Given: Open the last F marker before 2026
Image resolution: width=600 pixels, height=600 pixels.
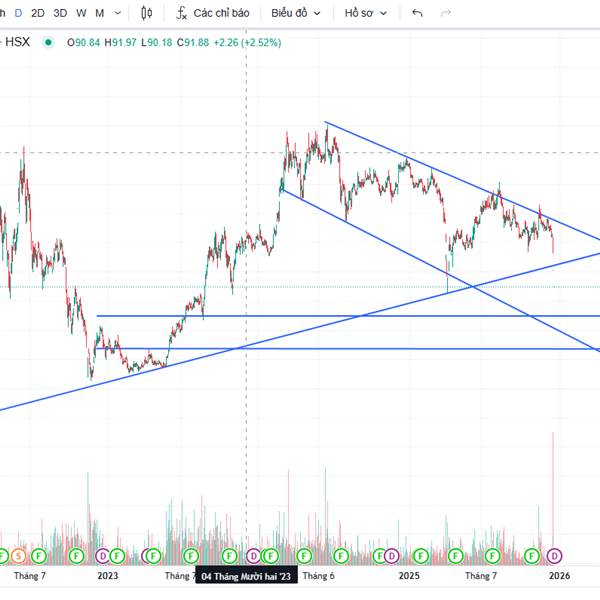Looking at the screenshot, I should click(x=532, y=556).
